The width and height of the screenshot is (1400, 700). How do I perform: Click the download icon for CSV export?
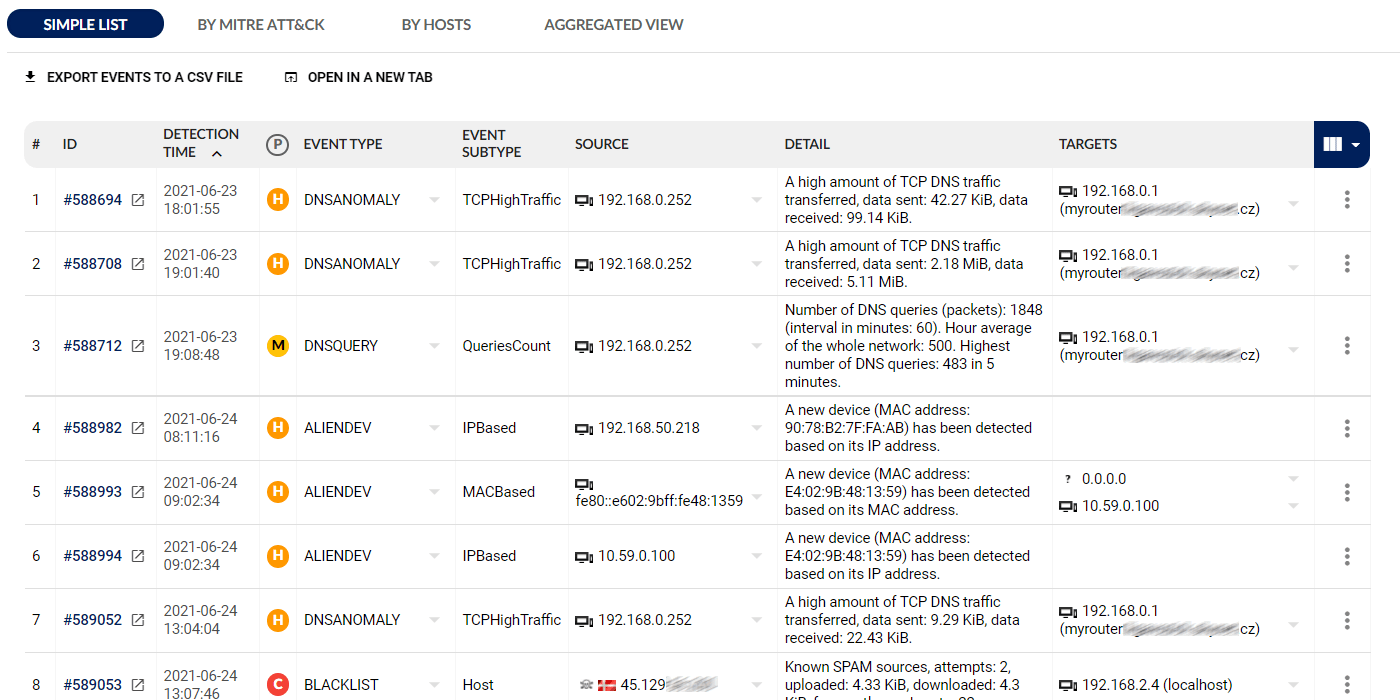click(x=30, y=77)
